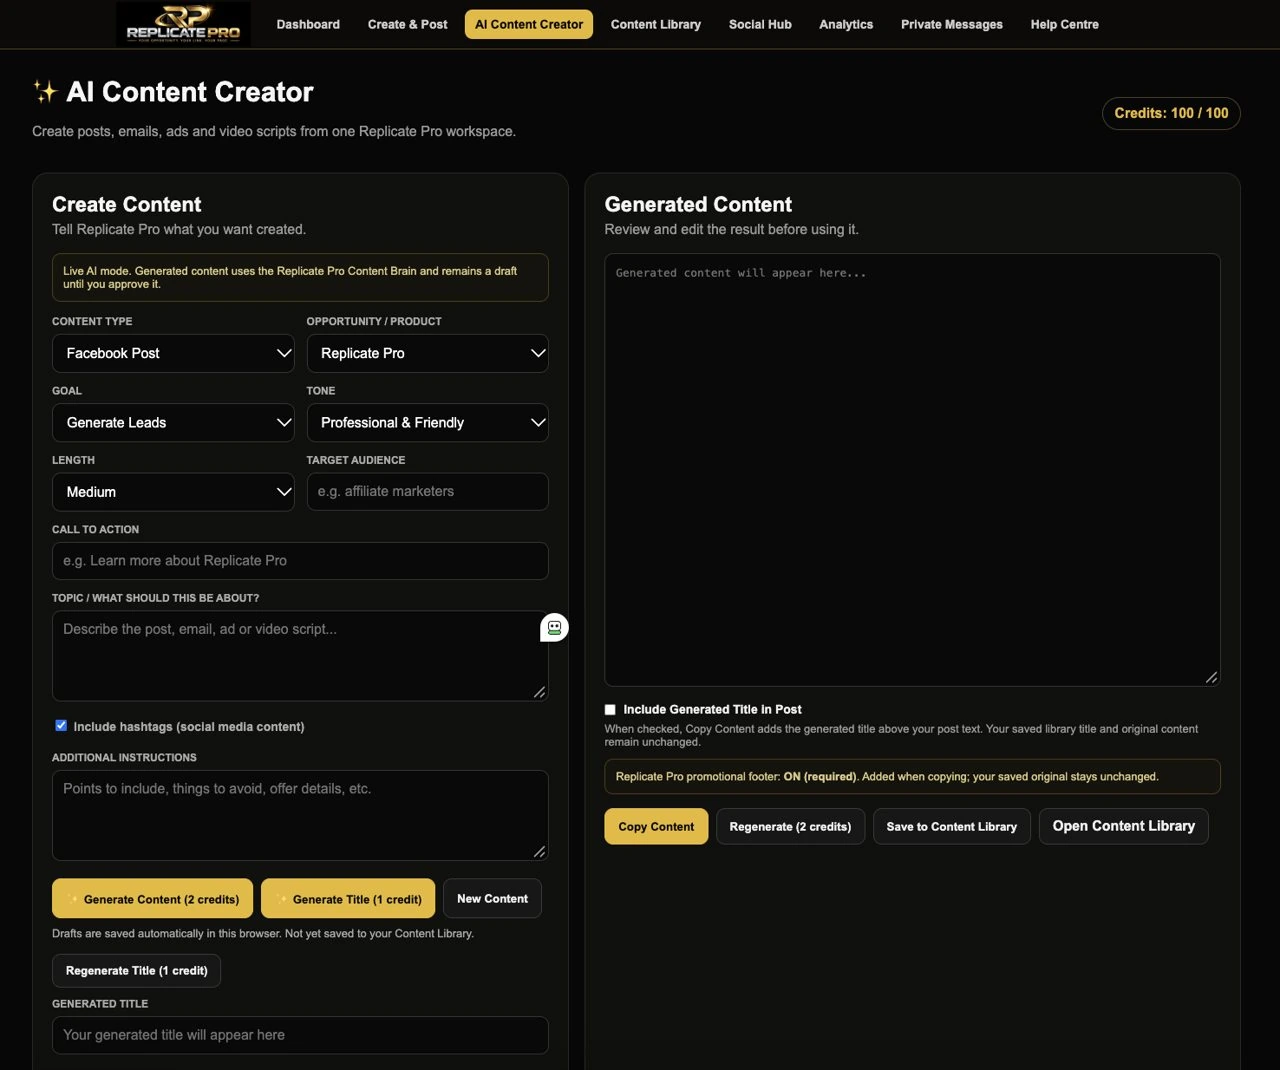
Task: Click the Copy Content button
Action: pyautogui.click(x=656, y=826)
